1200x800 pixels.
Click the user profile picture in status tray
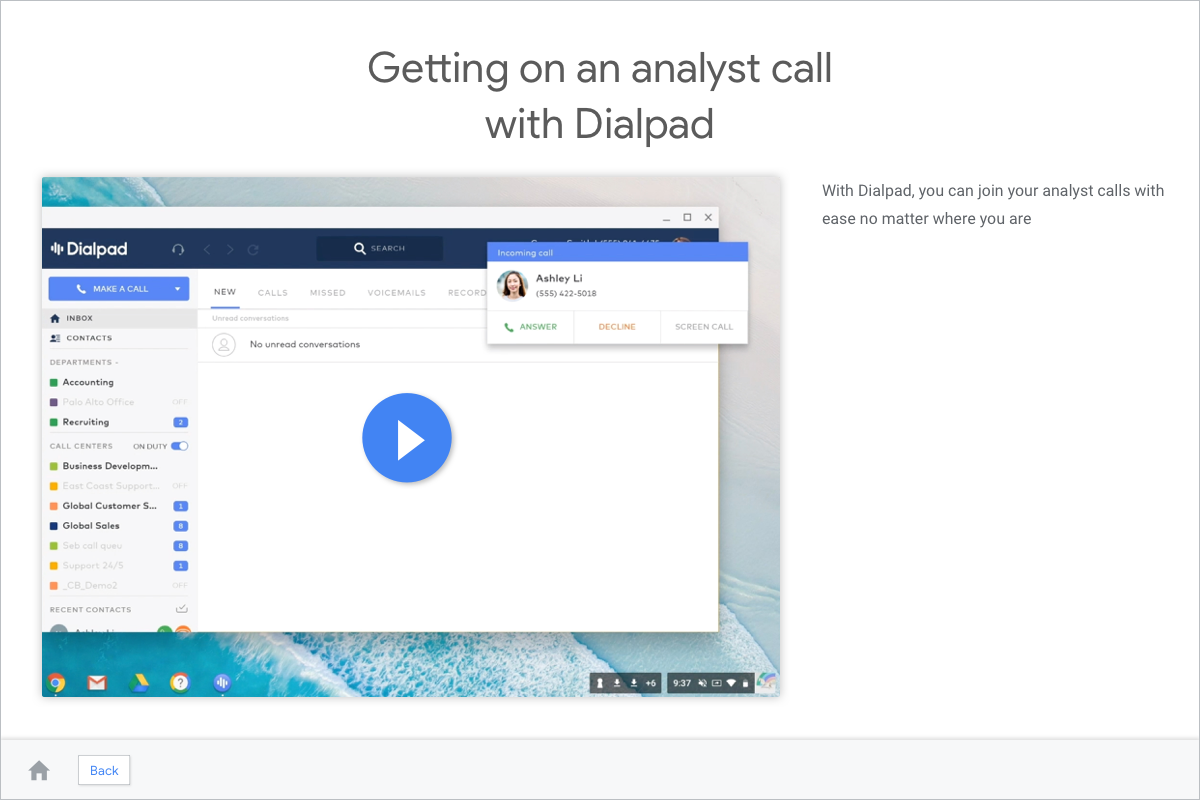tap(767, 683)
